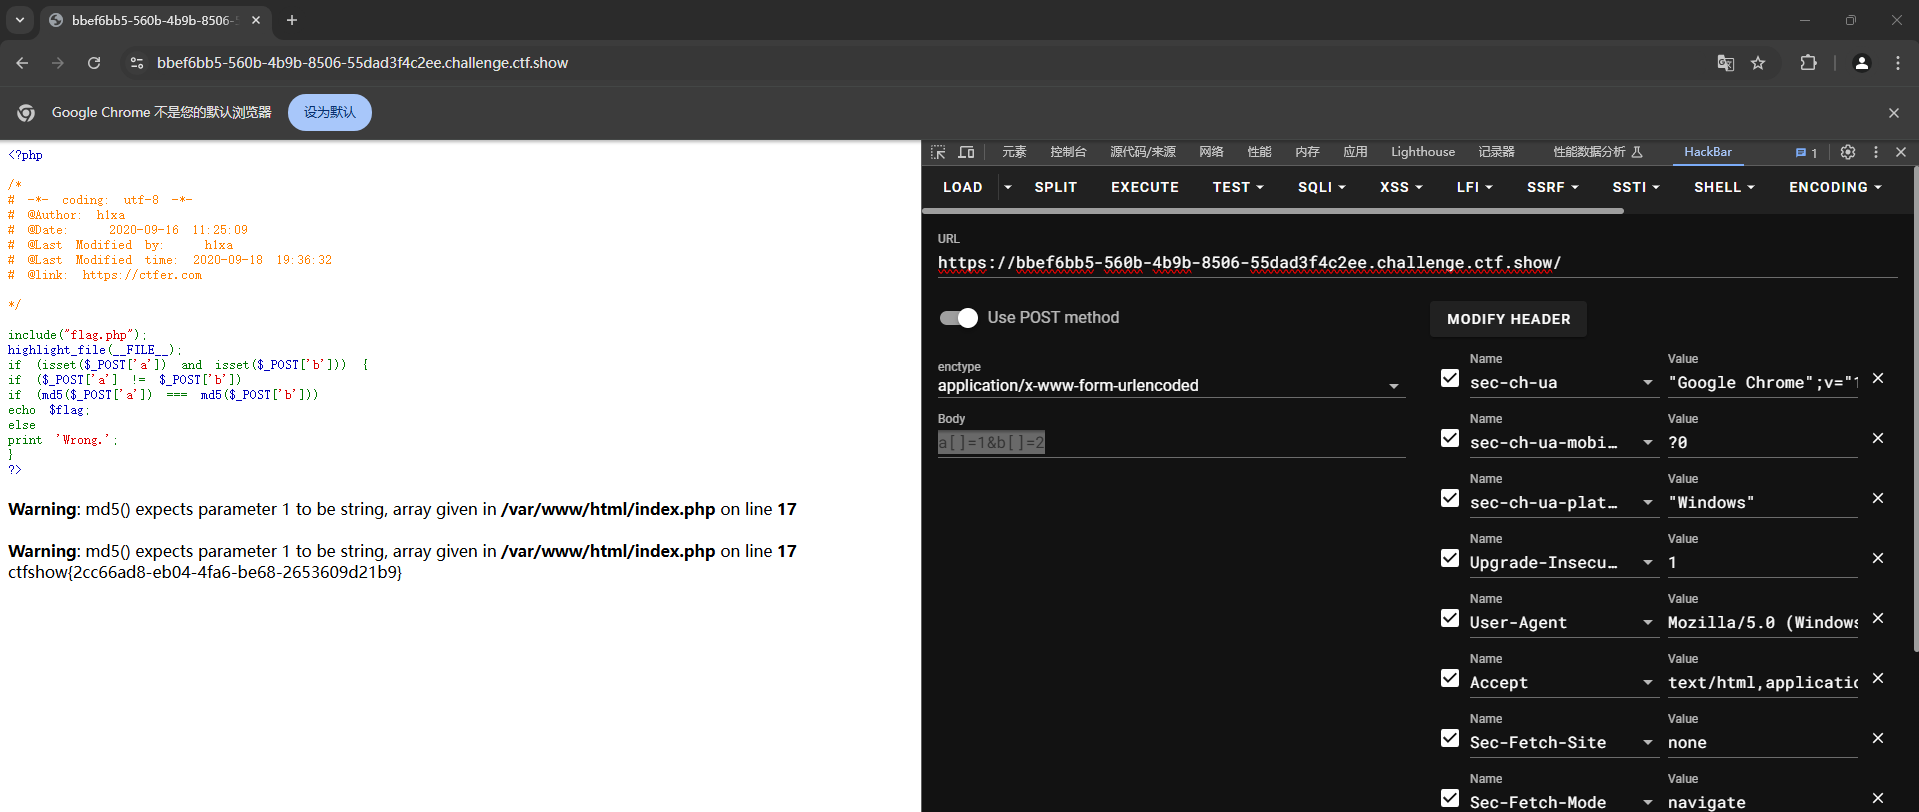1919x812 pixels.
Task: Click the Body input field
Action: pos(1171,443)
